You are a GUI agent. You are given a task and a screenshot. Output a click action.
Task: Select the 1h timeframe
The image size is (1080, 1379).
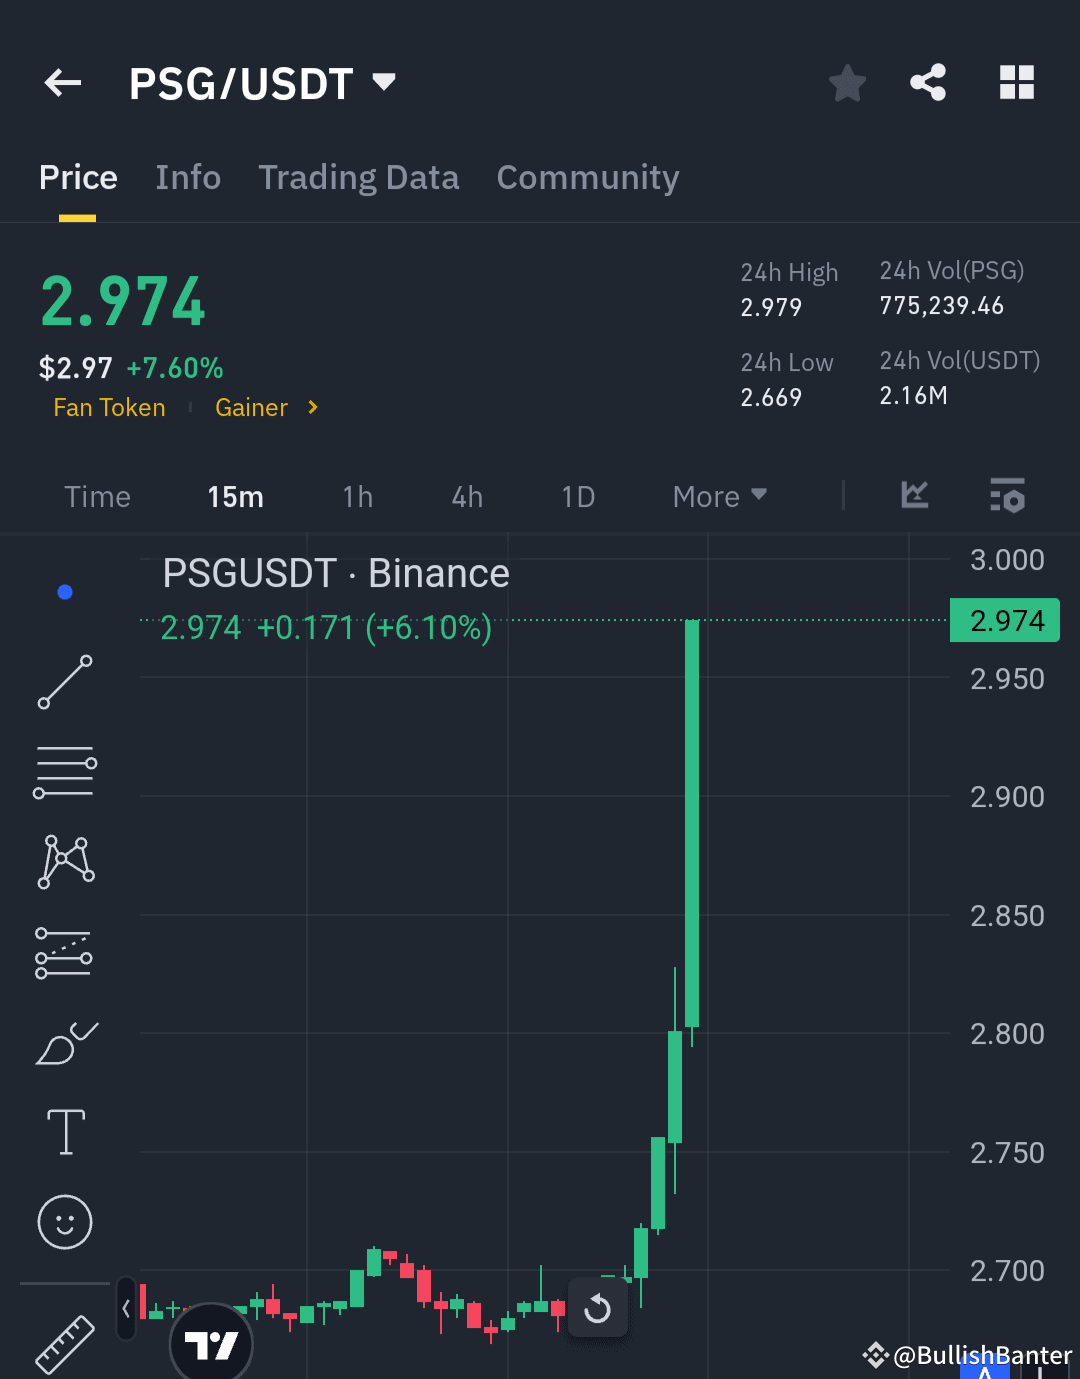coord(357,496)
